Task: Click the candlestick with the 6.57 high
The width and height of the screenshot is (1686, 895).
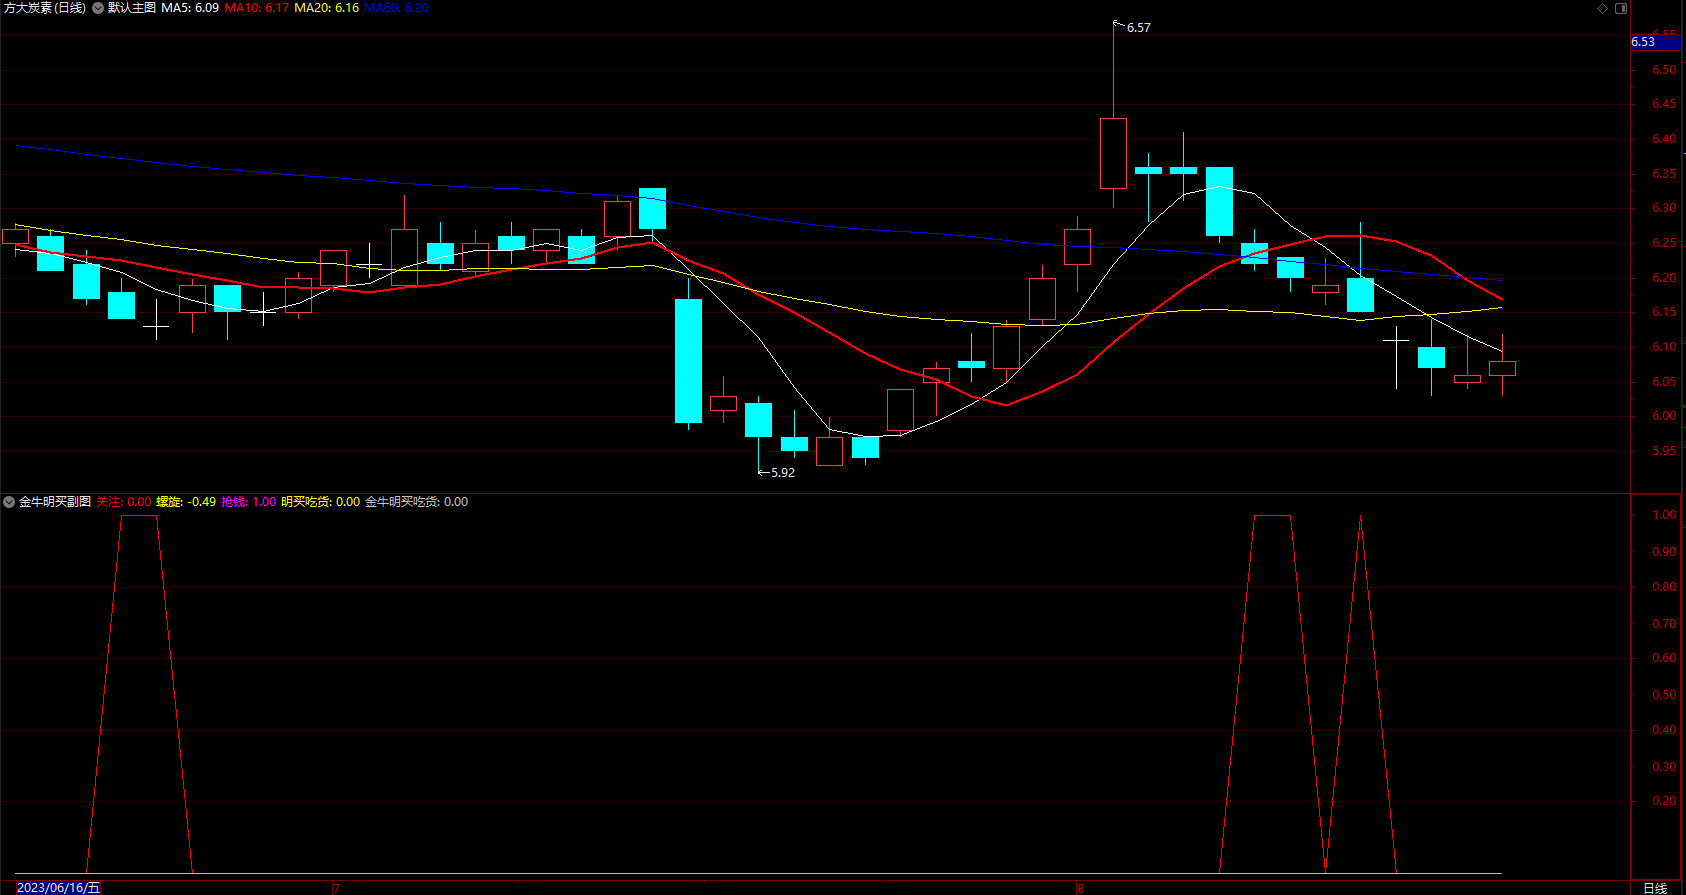Action: pos(1113,153)
